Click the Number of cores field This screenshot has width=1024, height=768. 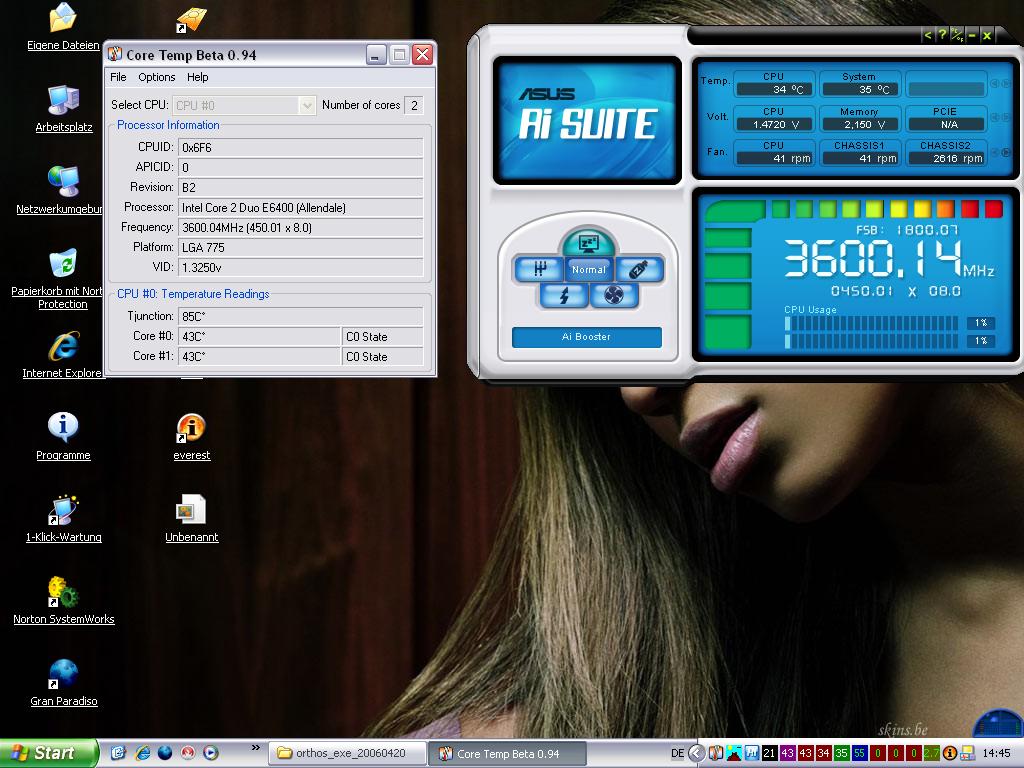pyautogui.click(x=413, y=105)
